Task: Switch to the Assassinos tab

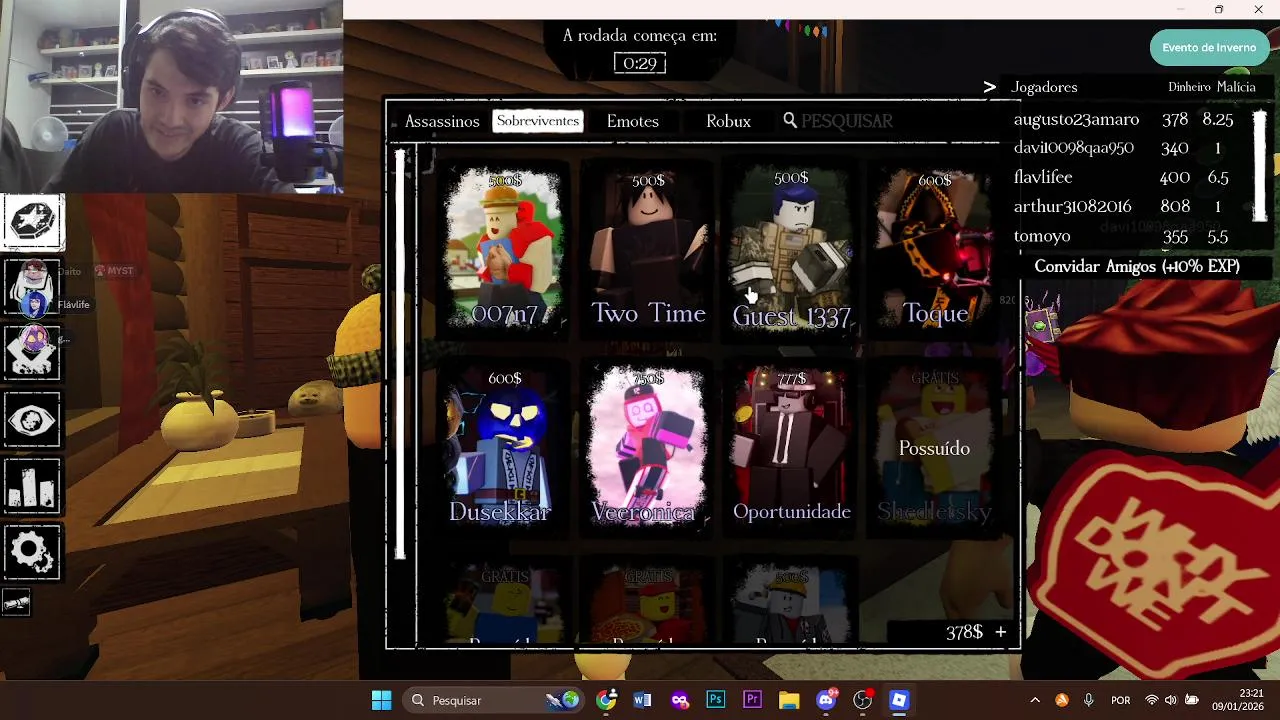Action: (x=442, y=121)
